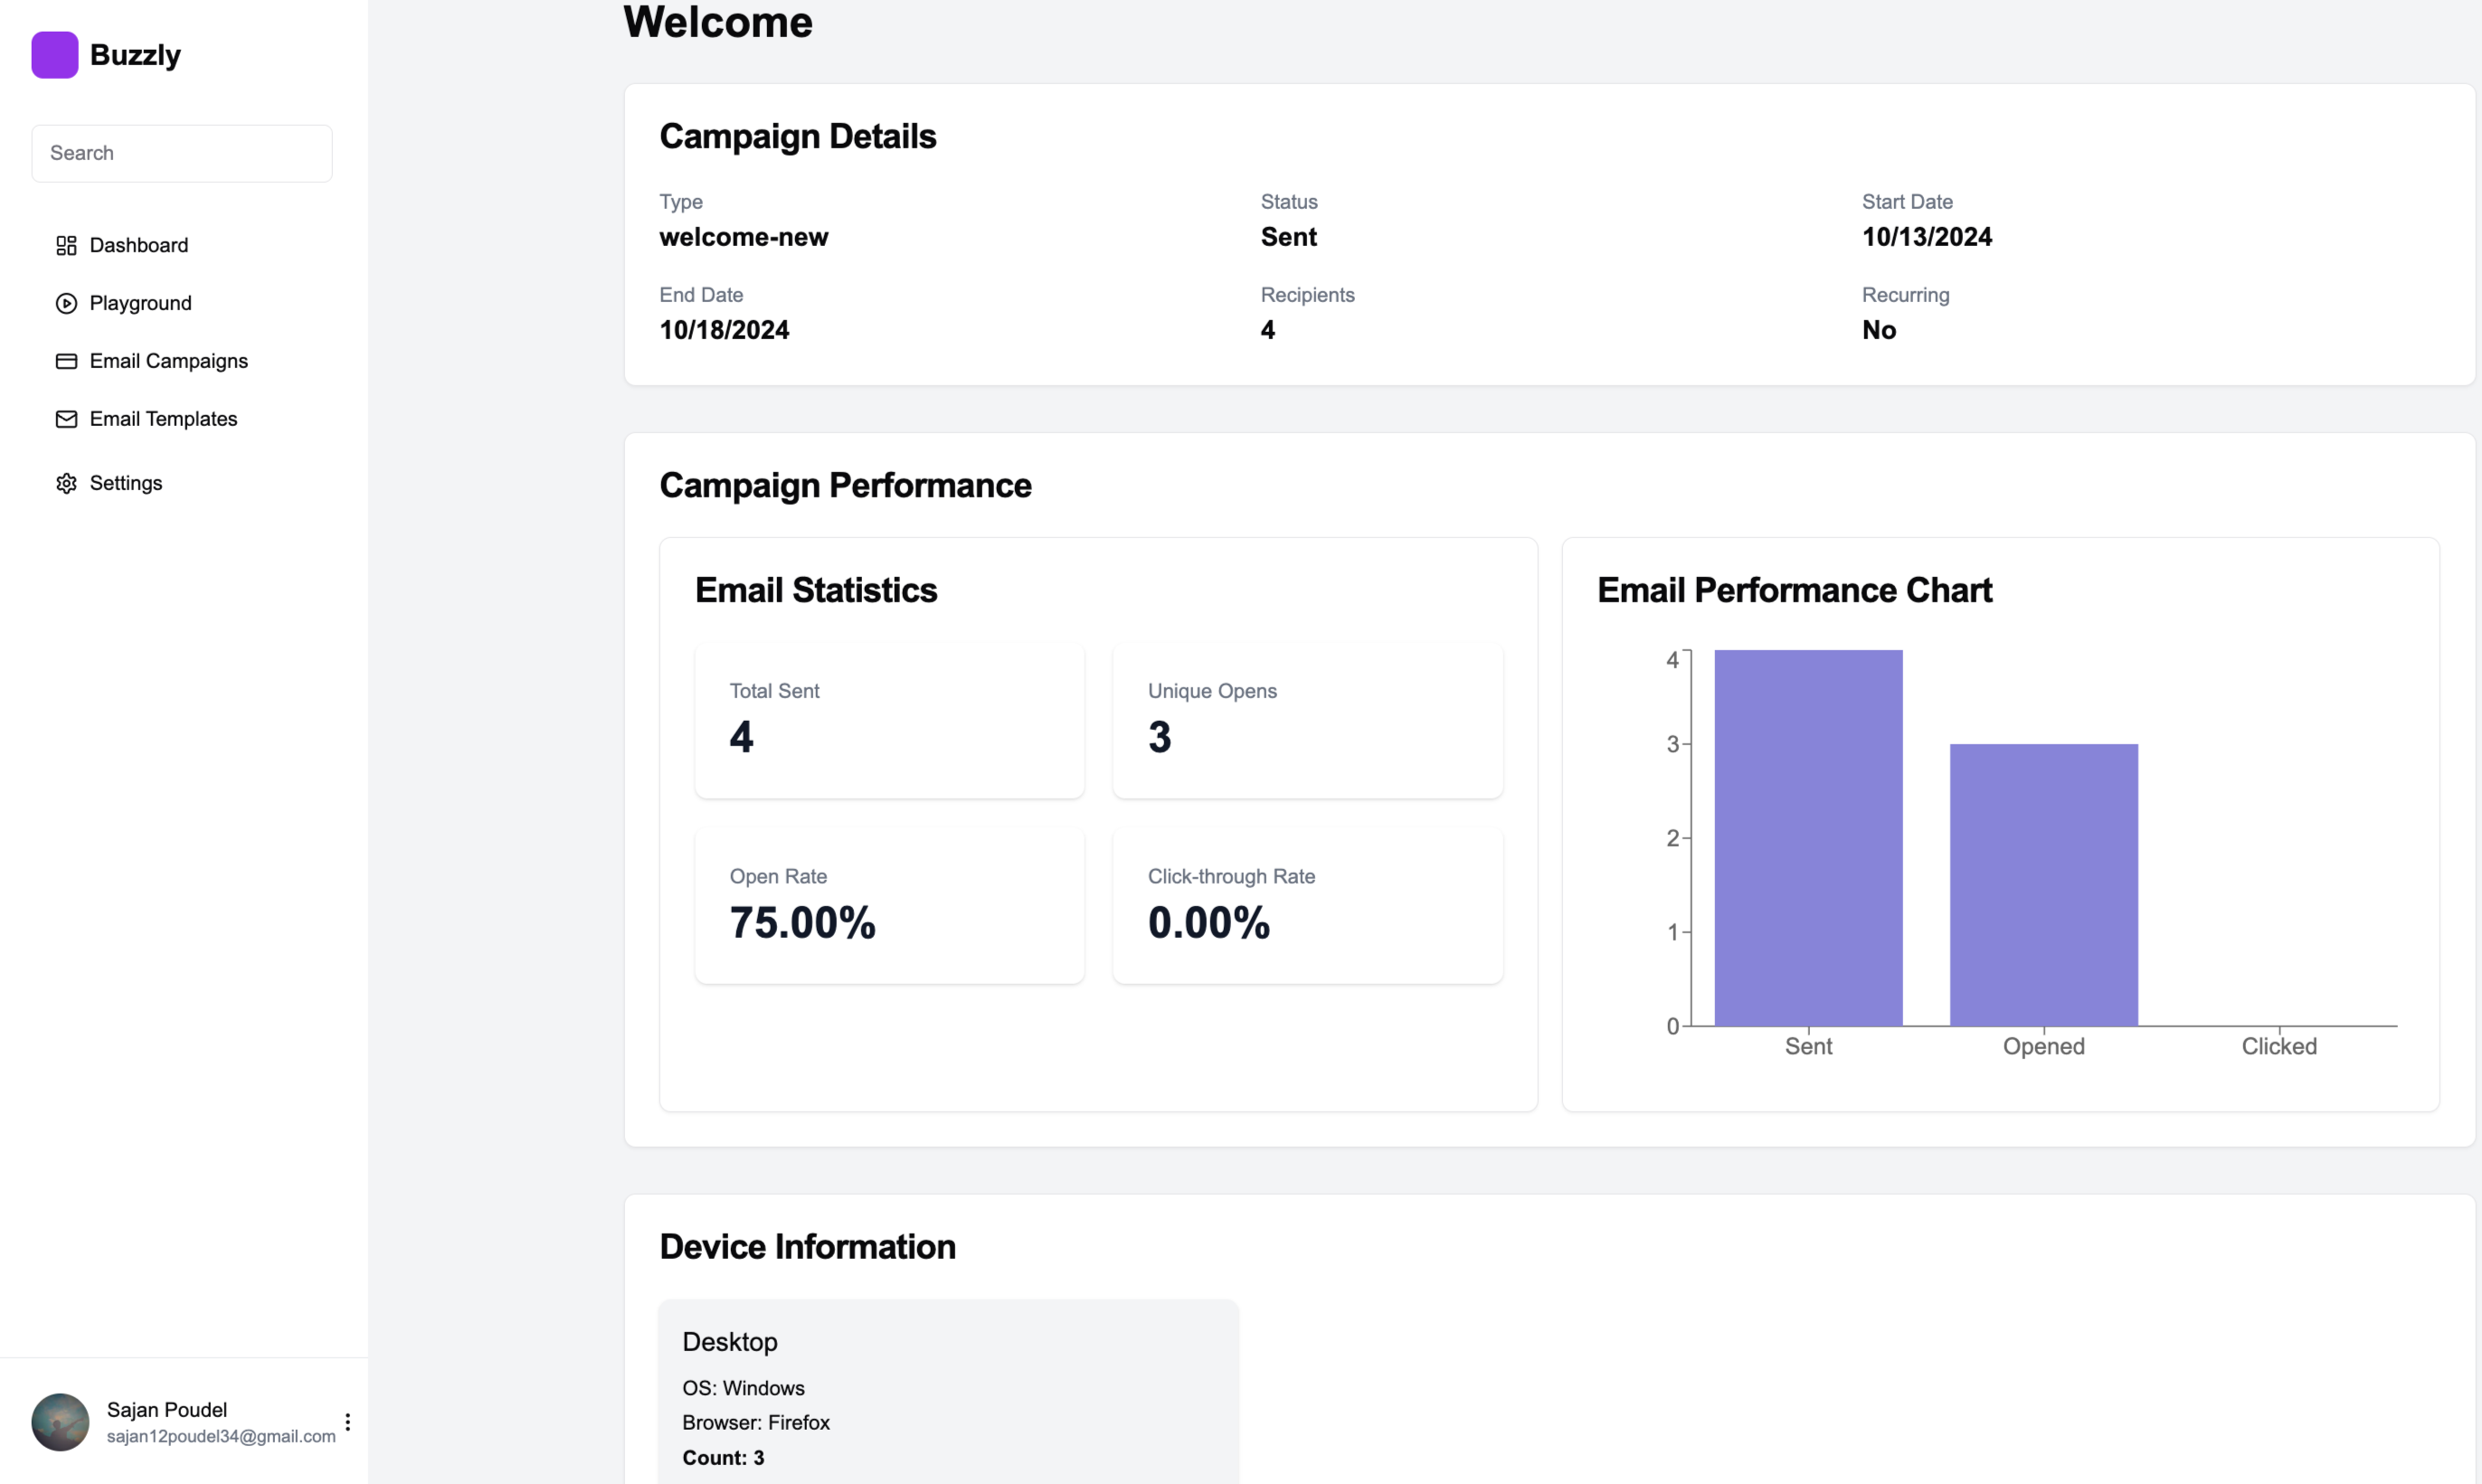2482x1484 pixels.
Task: Click the Opened bar in chart
Action: 2043,885
